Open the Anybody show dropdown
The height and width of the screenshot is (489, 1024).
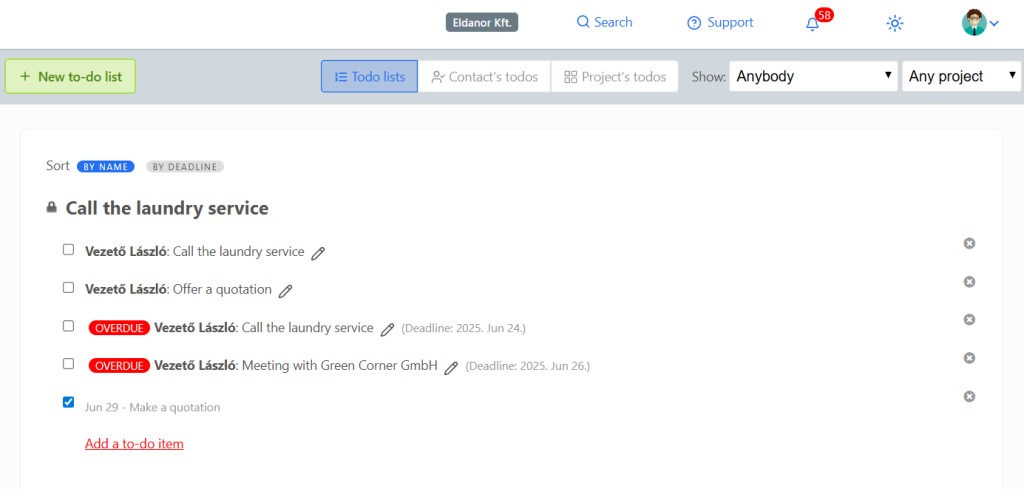coord(814,76)
